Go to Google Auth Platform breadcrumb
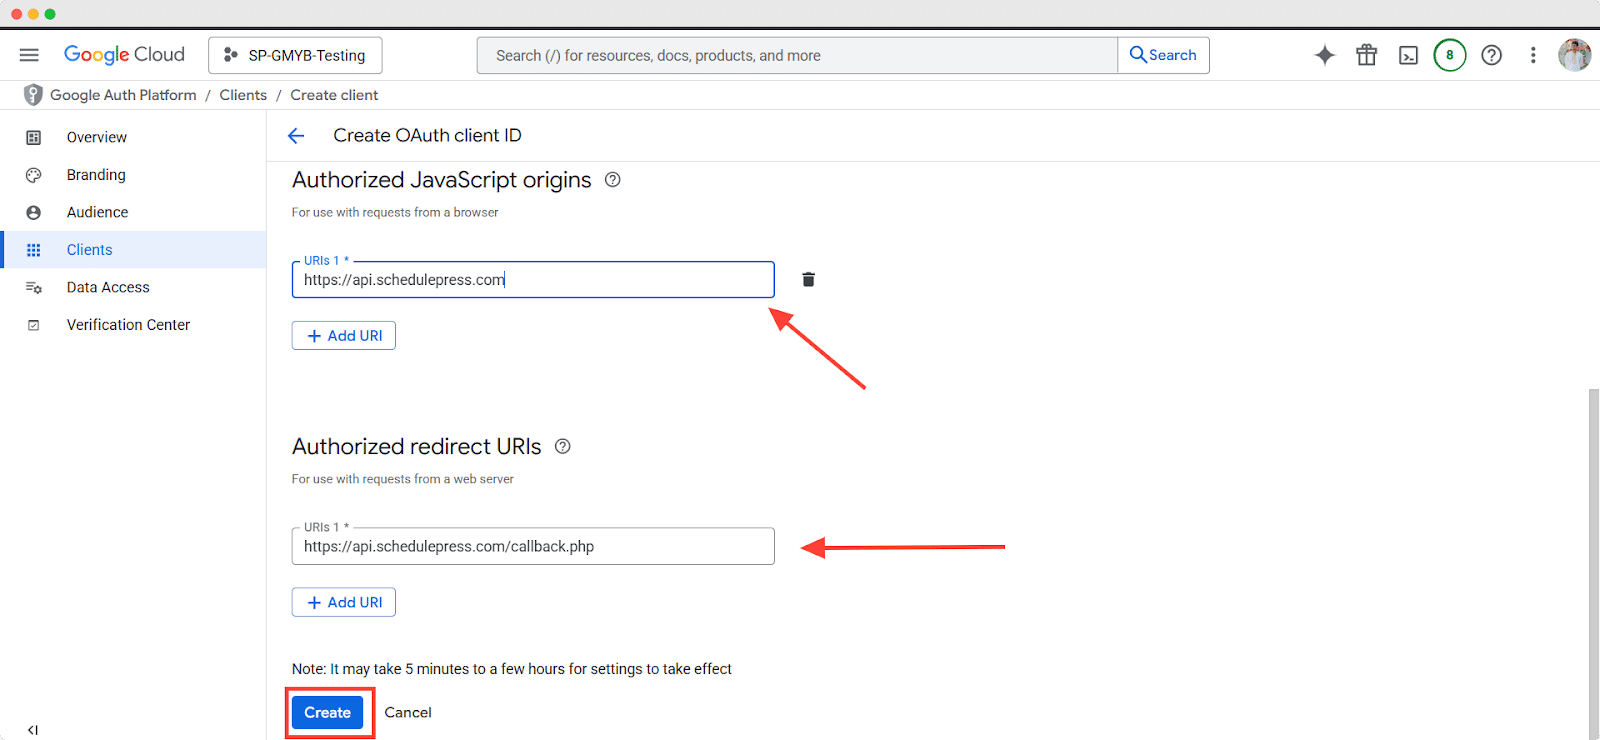The height and width of the screenshot is (740, 1600). pyautogui.click(x=123, y=95)
